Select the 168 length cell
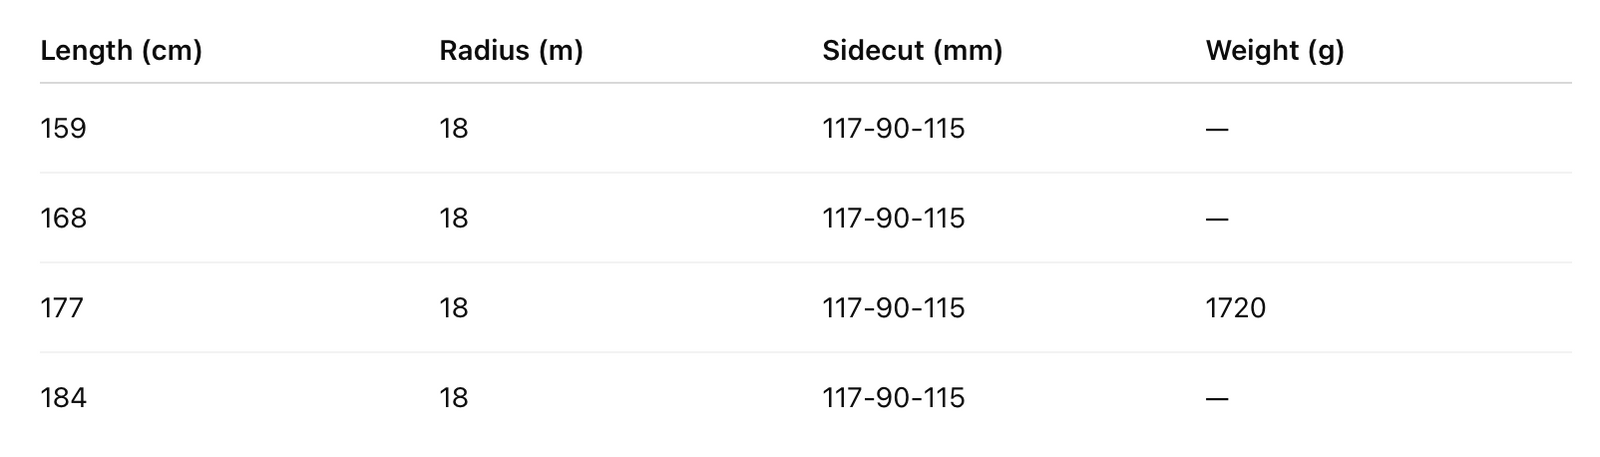 (63, 218)
